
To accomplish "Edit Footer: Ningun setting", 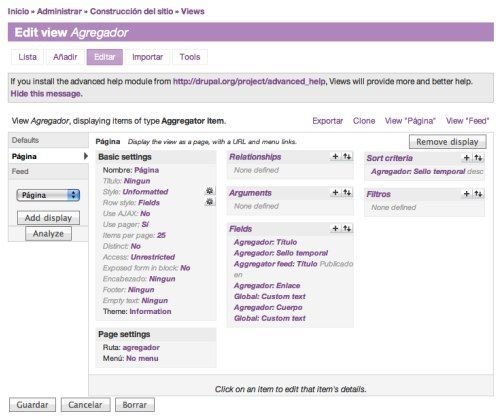I will click(x=141, y=290).
